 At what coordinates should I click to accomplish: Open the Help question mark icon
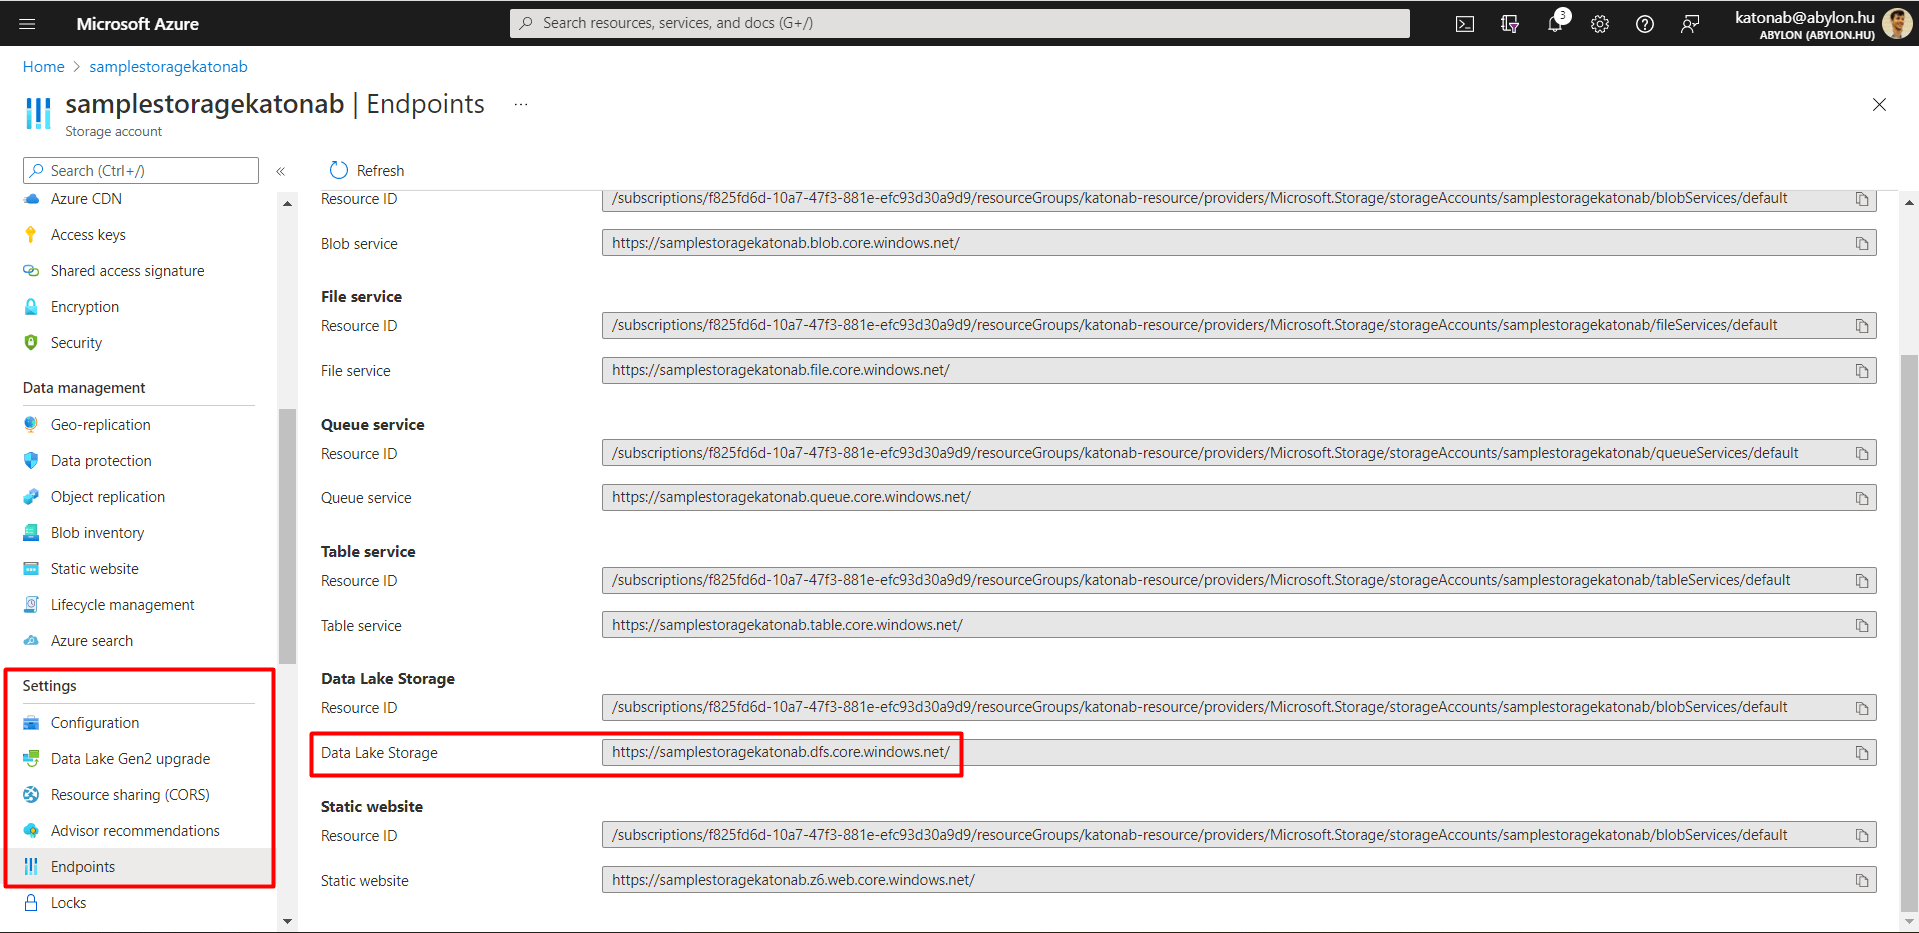click(x=1645, y=24)
